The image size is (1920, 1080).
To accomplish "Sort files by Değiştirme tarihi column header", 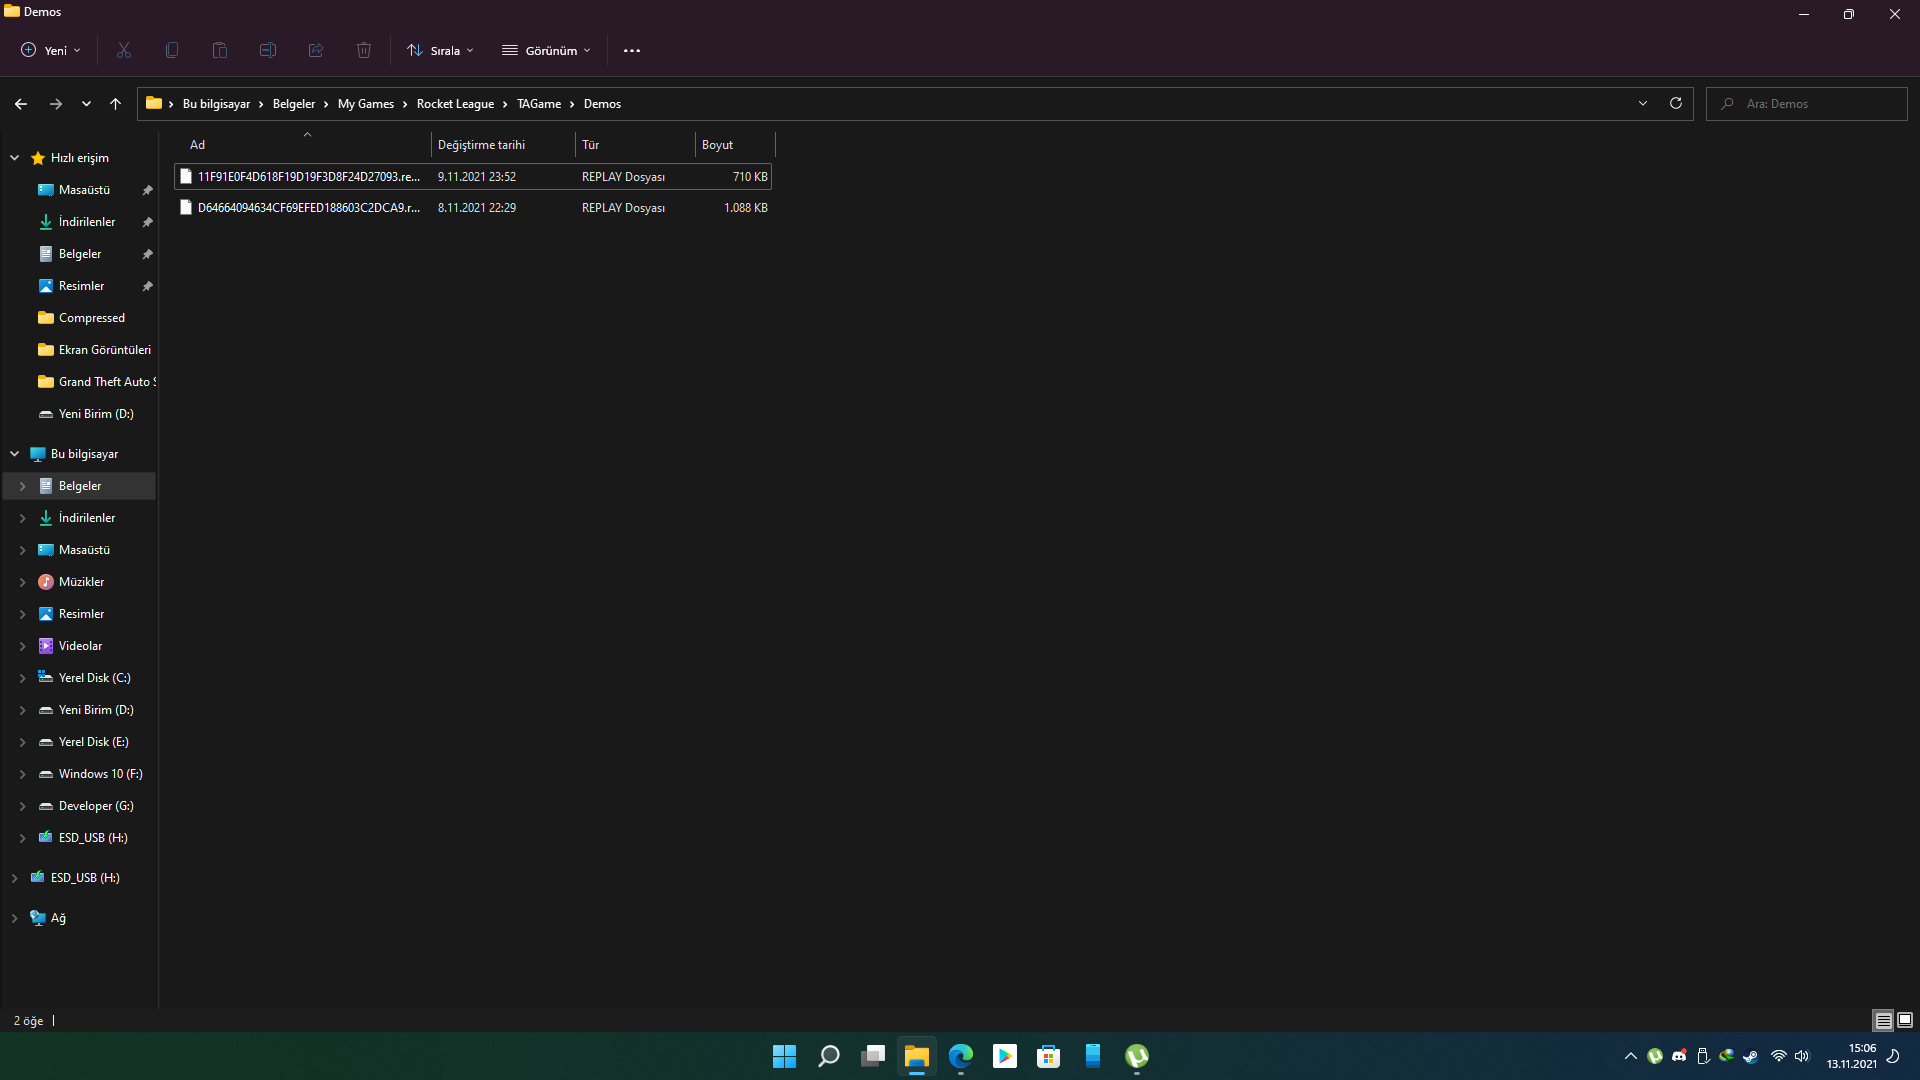I will 482,145.
